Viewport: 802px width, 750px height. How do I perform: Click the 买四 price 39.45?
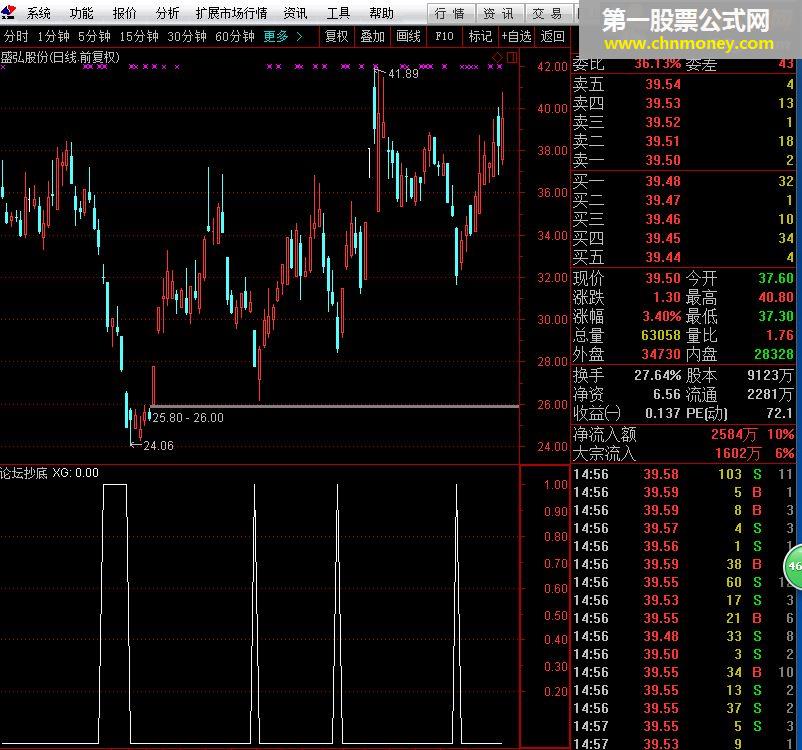(663, 238)
